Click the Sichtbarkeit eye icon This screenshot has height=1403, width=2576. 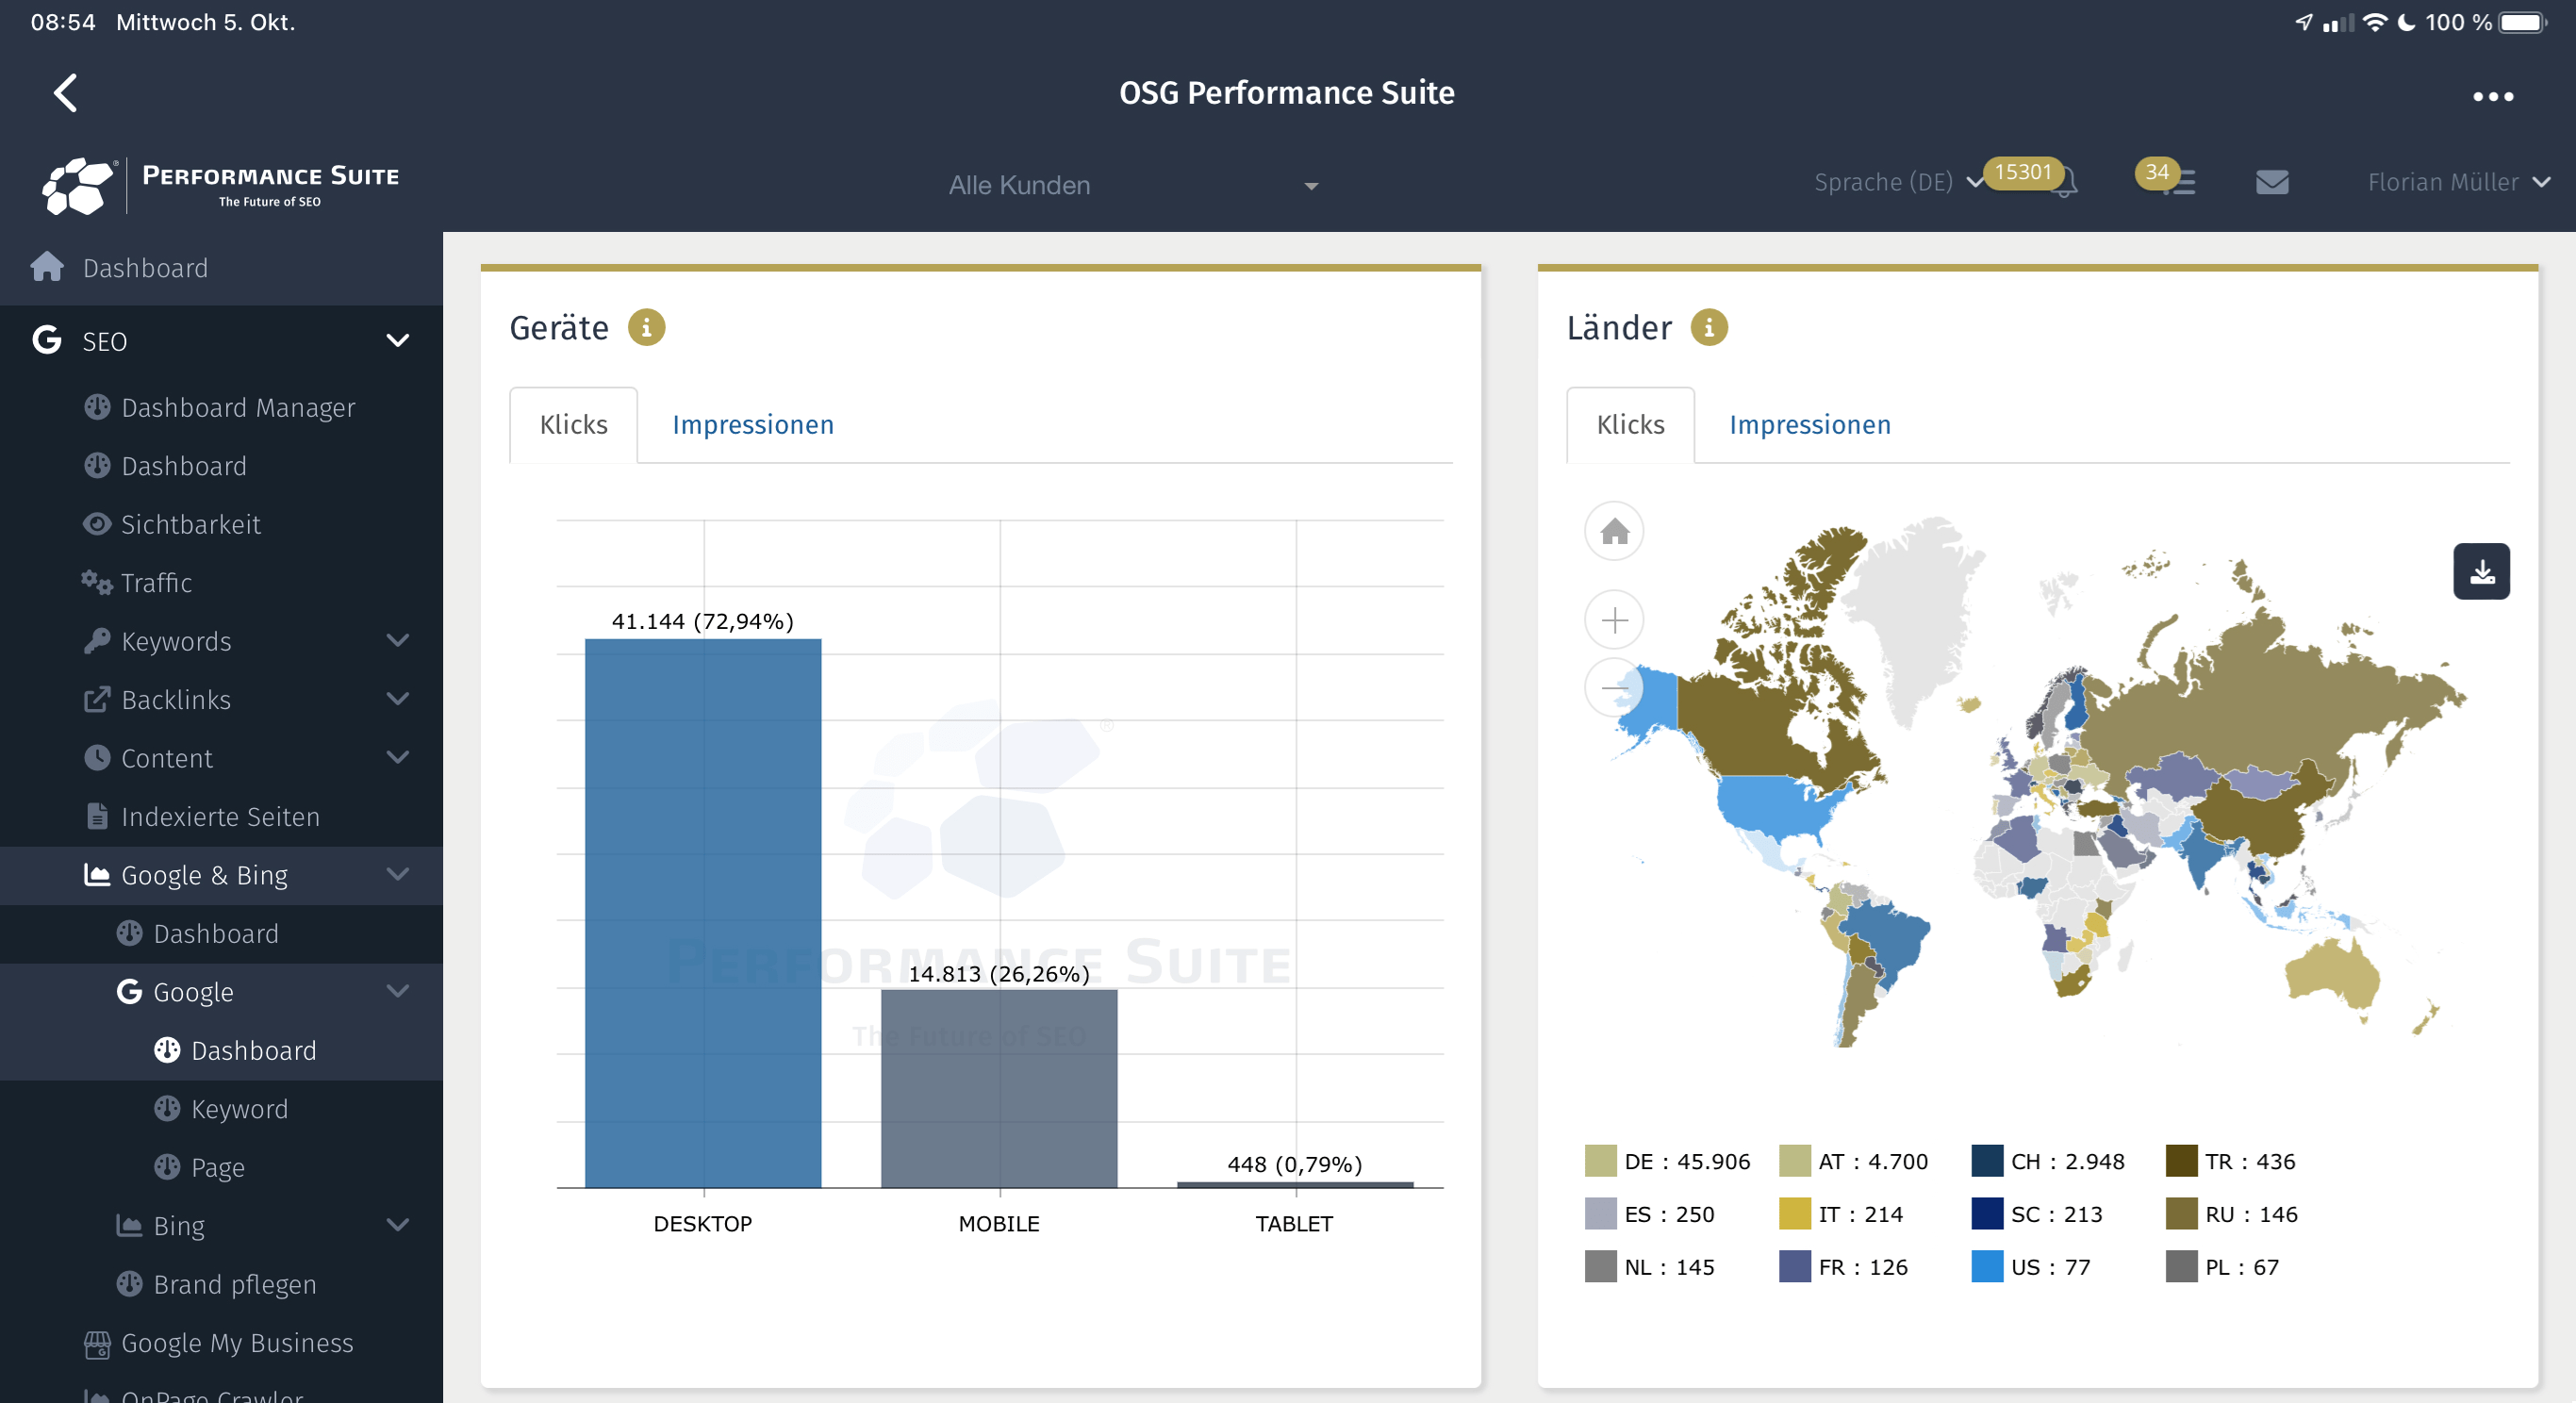pyautogui.click(x=96, y=524)
